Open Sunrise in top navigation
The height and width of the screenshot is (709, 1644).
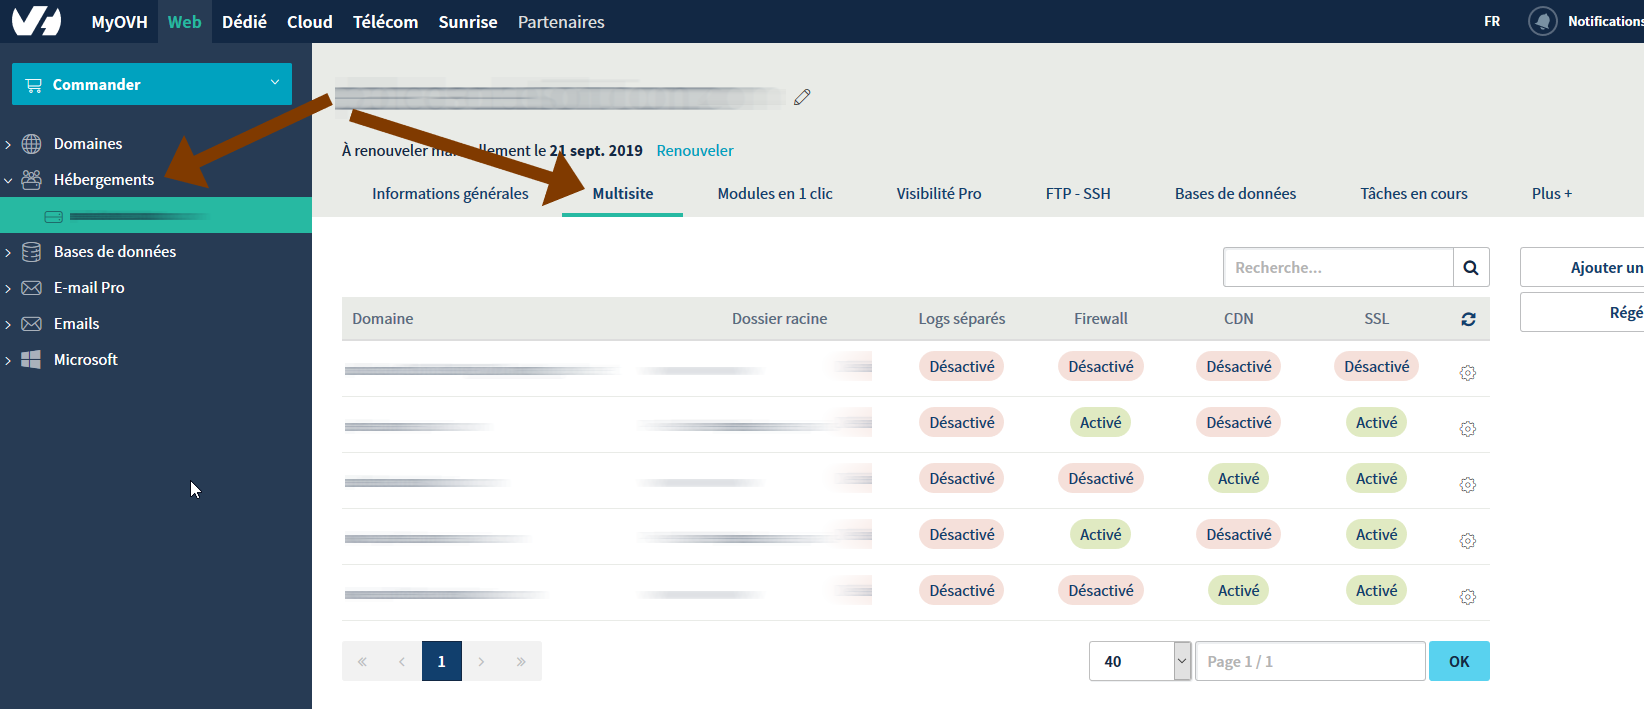[x=468, y=22]
